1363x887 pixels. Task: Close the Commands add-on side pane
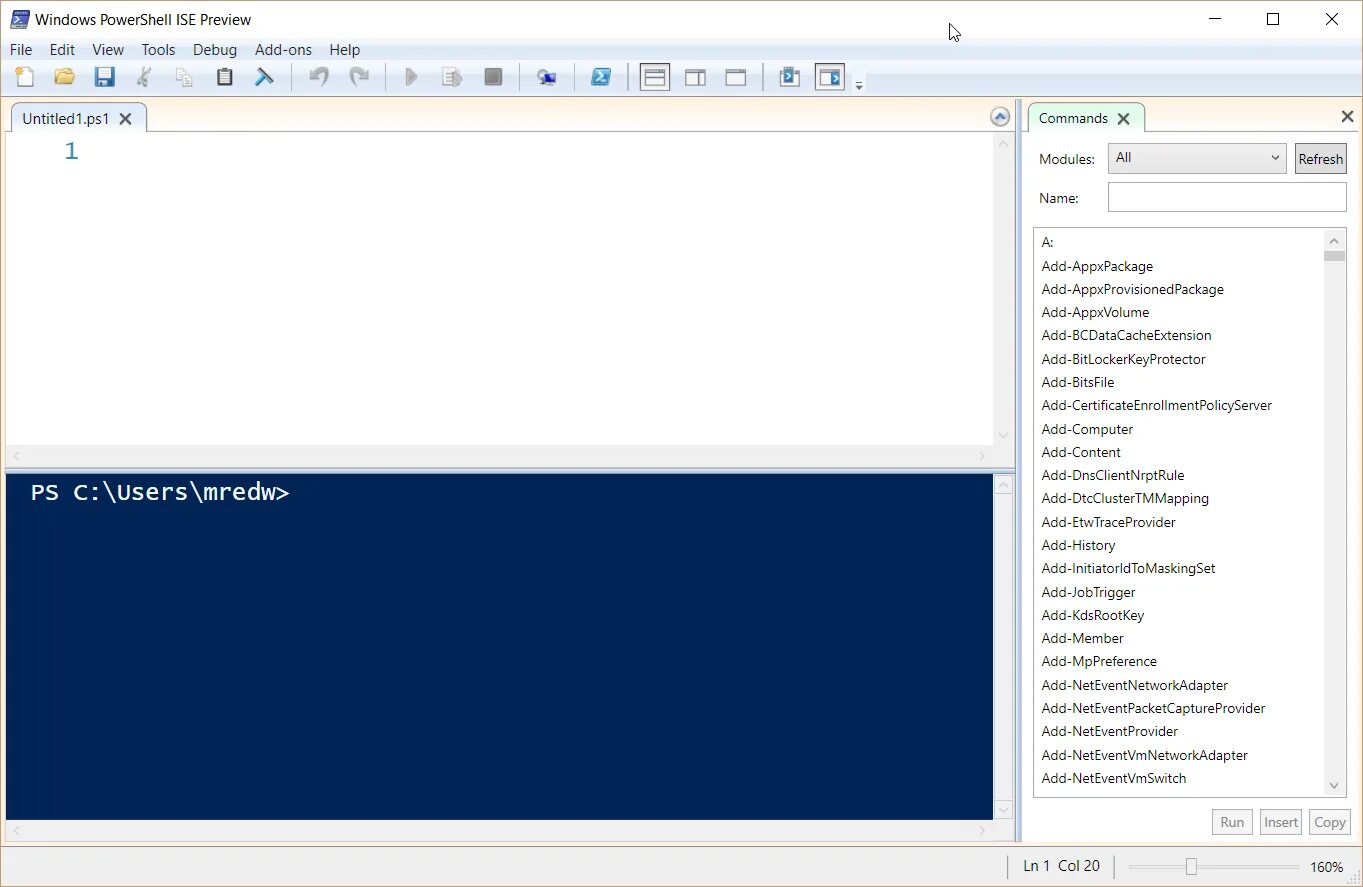click(1346, 117)
